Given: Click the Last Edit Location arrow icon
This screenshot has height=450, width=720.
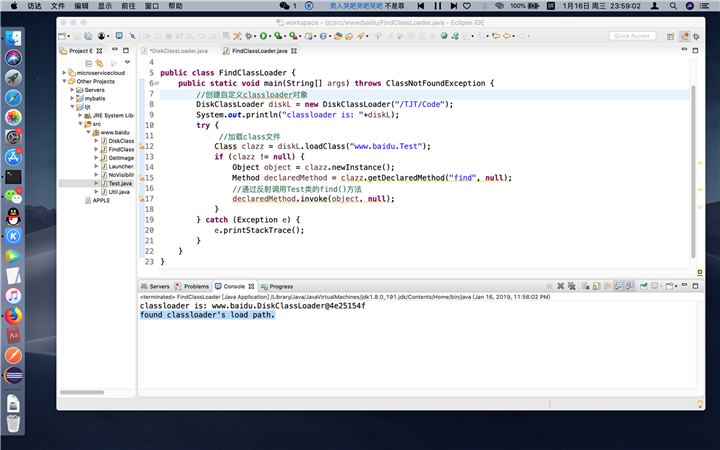Looking at the screenshot, I should coord(496,36).
